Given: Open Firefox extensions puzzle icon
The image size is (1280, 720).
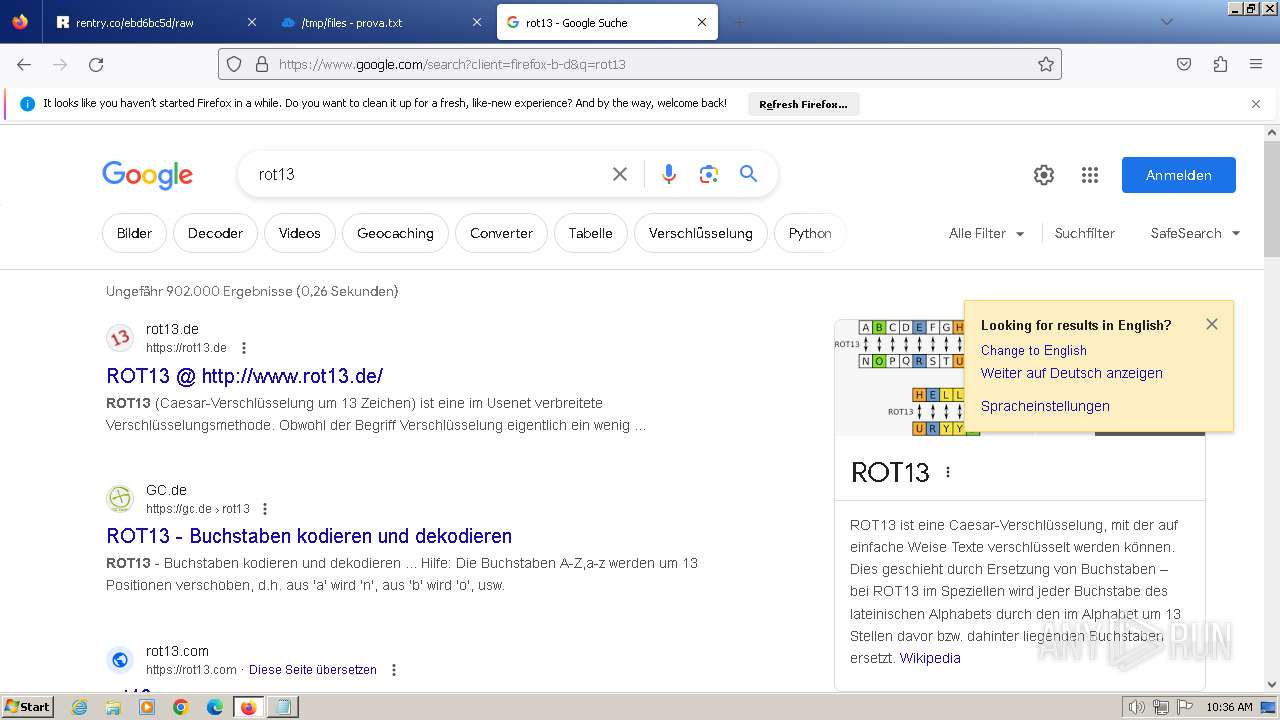Looking at the screenshot, I should point(1220,64).
